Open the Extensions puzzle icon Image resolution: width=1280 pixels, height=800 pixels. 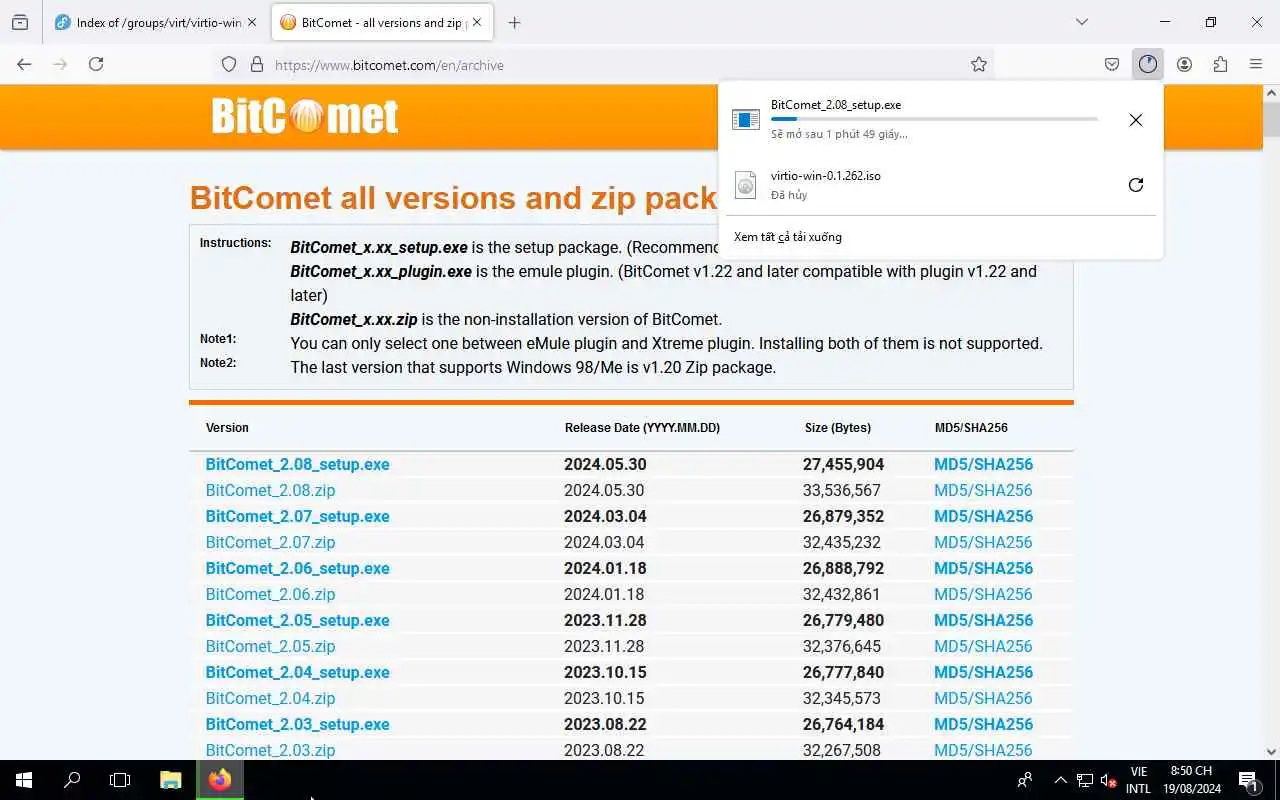[x=1220, y=64]
